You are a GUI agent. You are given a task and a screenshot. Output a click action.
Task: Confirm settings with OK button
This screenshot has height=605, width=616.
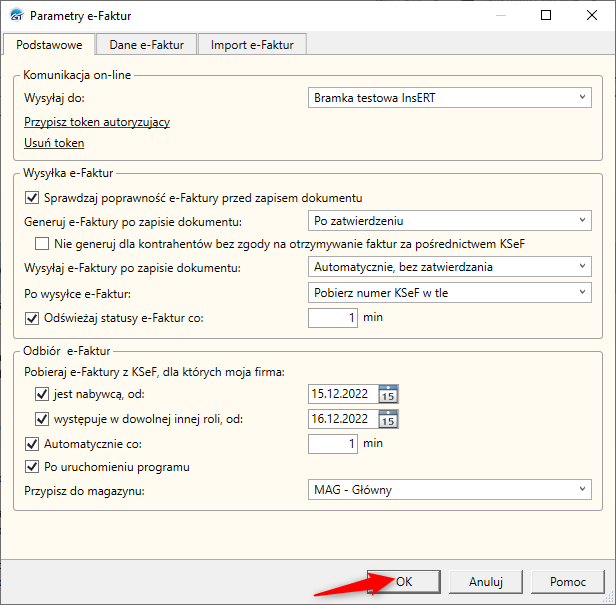point(403,581)
